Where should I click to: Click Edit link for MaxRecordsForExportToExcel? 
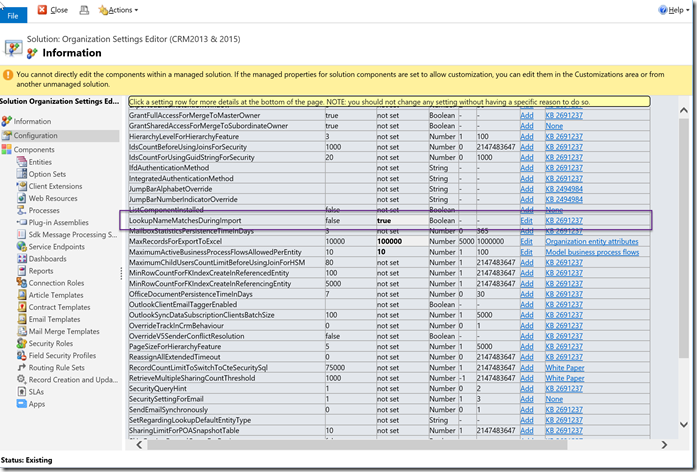click(526, 241)
